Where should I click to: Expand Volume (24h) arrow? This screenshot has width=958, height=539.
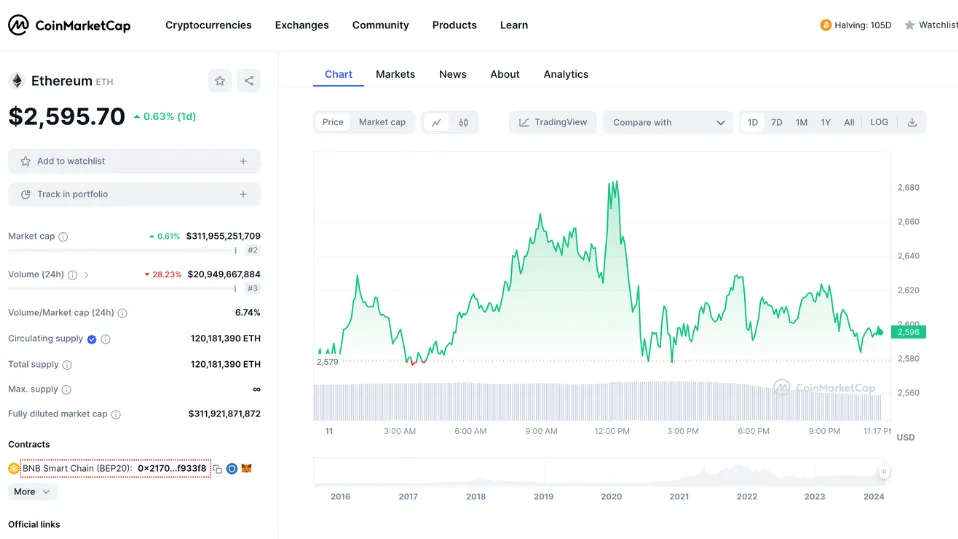point(86,275)
